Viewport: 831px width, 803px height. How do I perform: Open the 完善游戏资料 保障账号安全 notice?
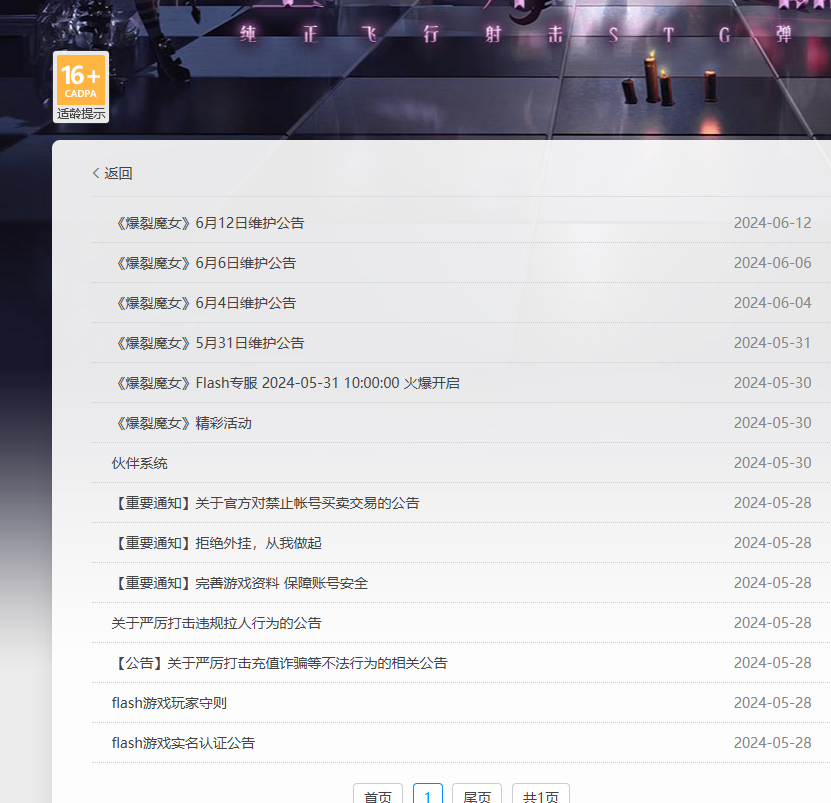(x=240, y=583)
